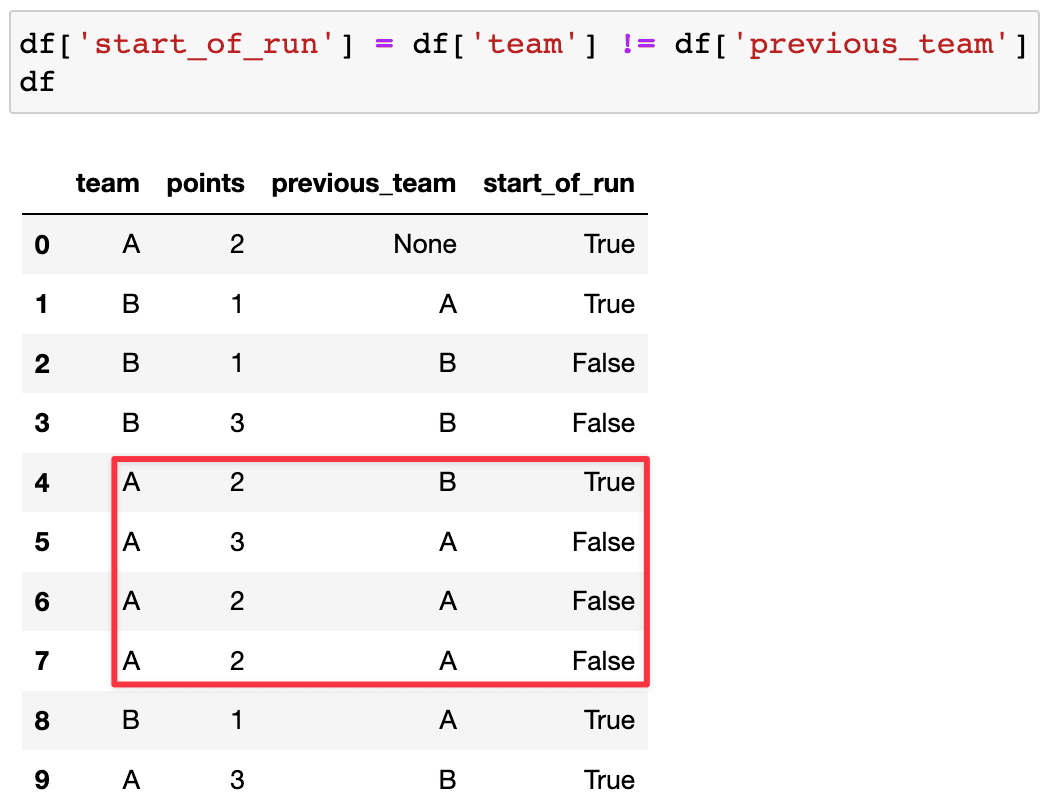
Task: Select the 'start_of_run' column header
Action: [x=559, y=183]
